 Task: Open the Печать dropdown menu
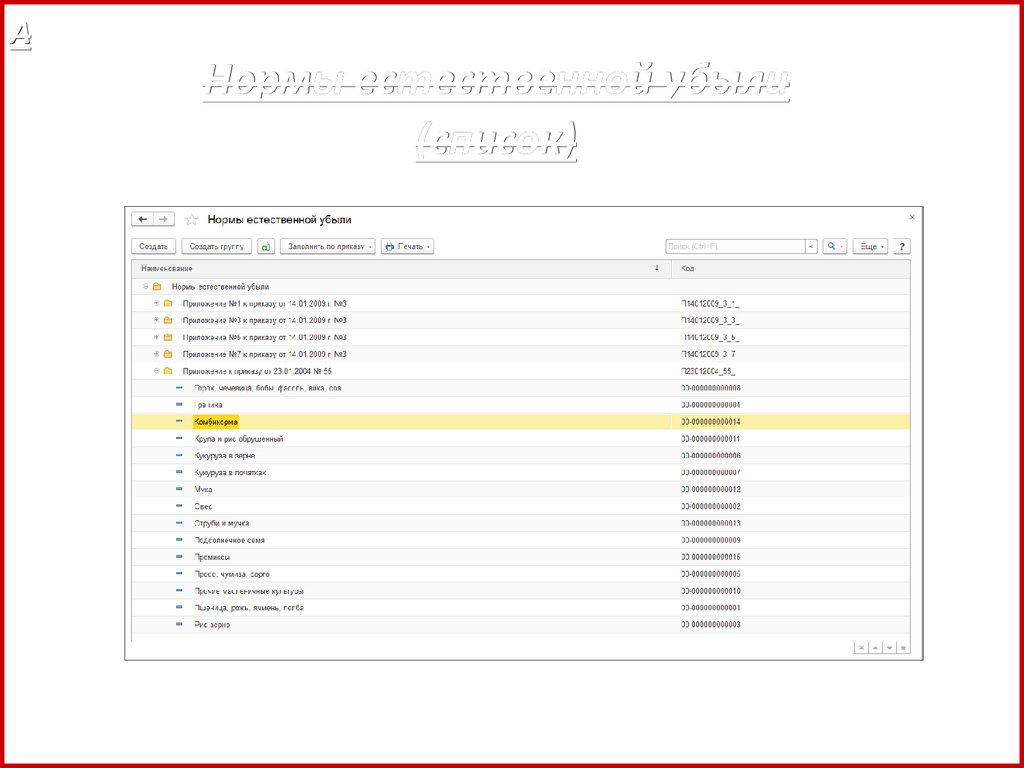[408, 246]
